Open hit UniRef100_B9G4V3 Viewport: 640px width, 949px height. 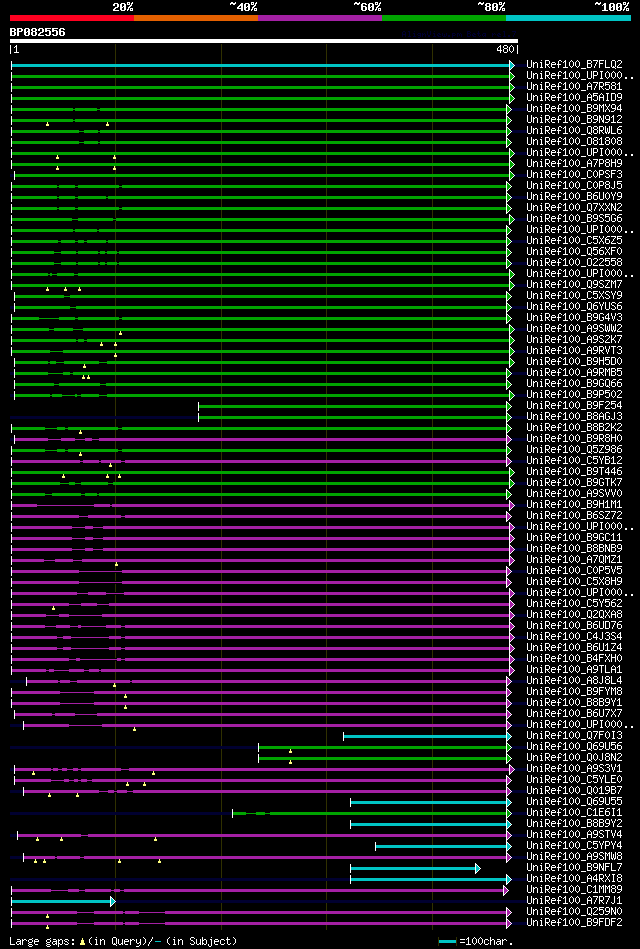click(574, 318)
